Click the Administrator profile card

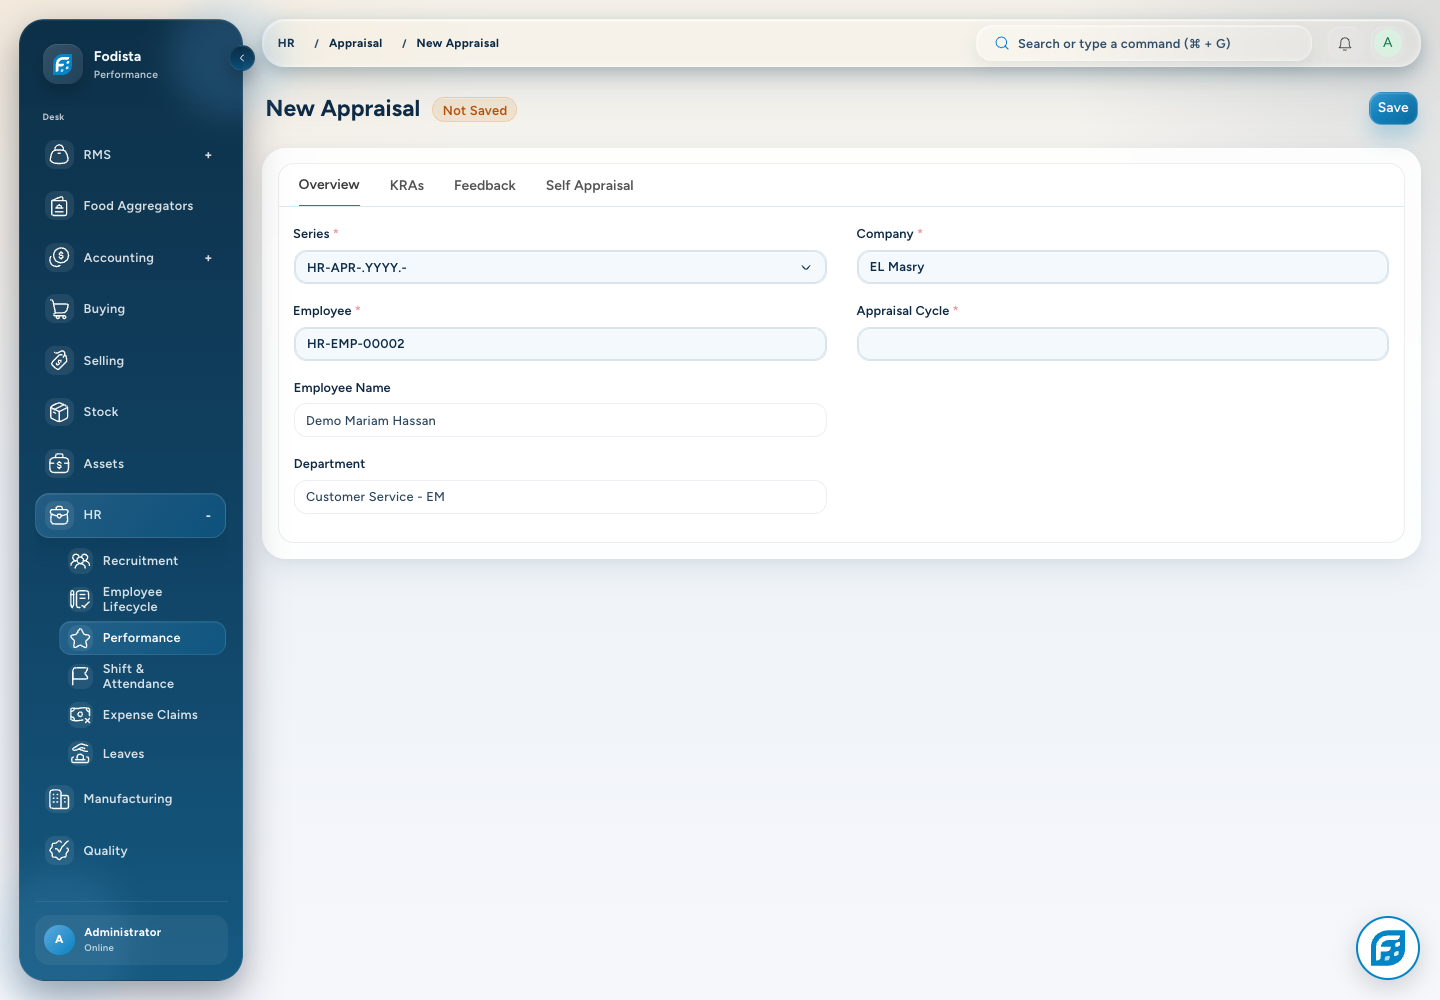(x=131, y=940)
